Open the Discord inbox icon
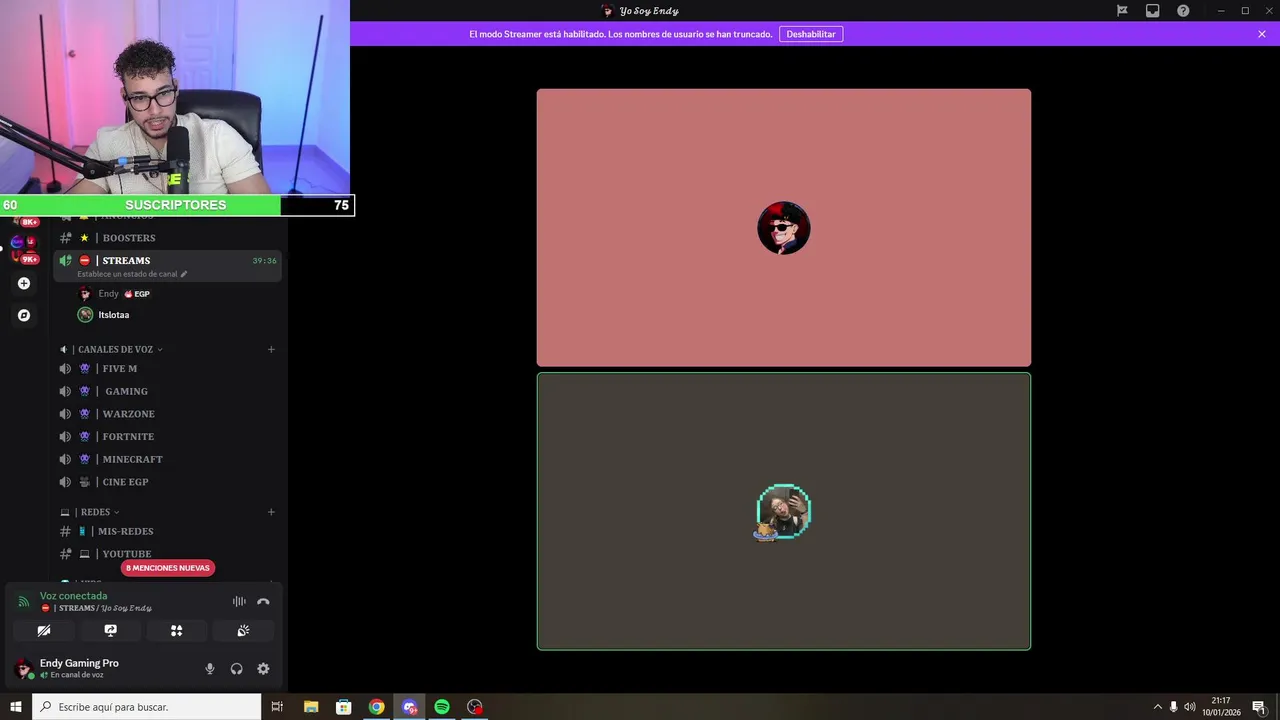Viewport: 1280px width, 720px height. pos(1152,11)
